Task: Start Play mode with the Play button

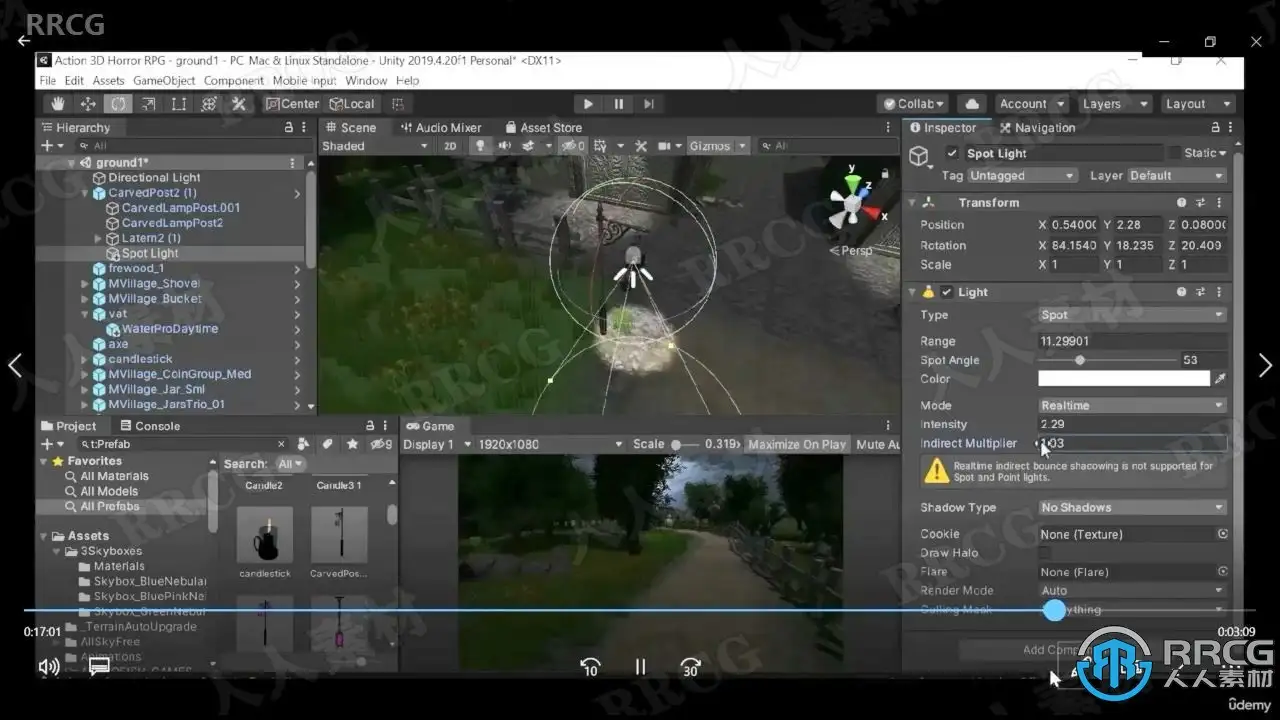Action: (588, 104)
